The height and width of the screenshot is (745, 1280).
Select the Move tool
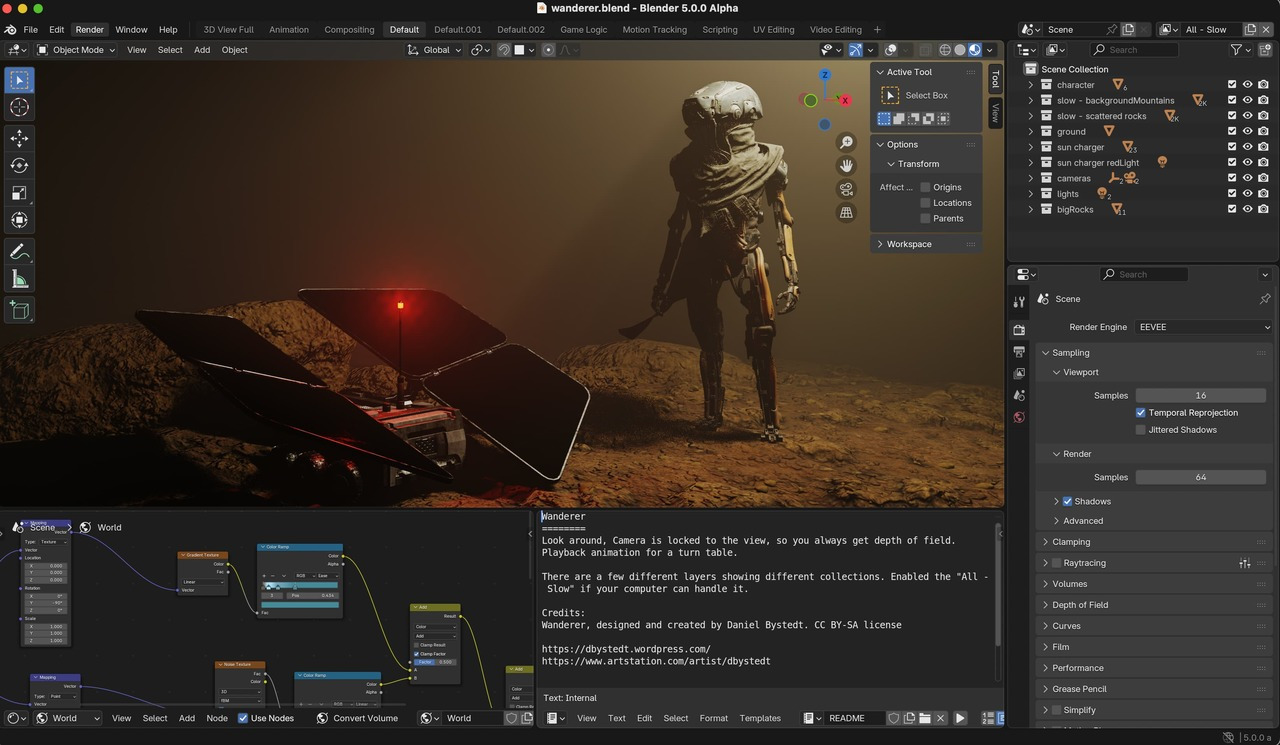point(19,138)
